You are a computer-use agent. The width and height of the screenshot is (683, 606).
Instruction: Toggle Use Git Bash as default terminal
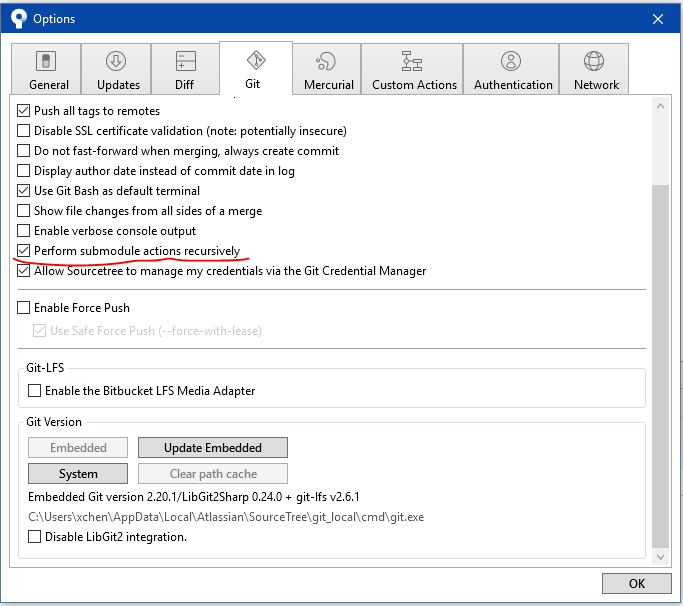click(x=24, y=190)
